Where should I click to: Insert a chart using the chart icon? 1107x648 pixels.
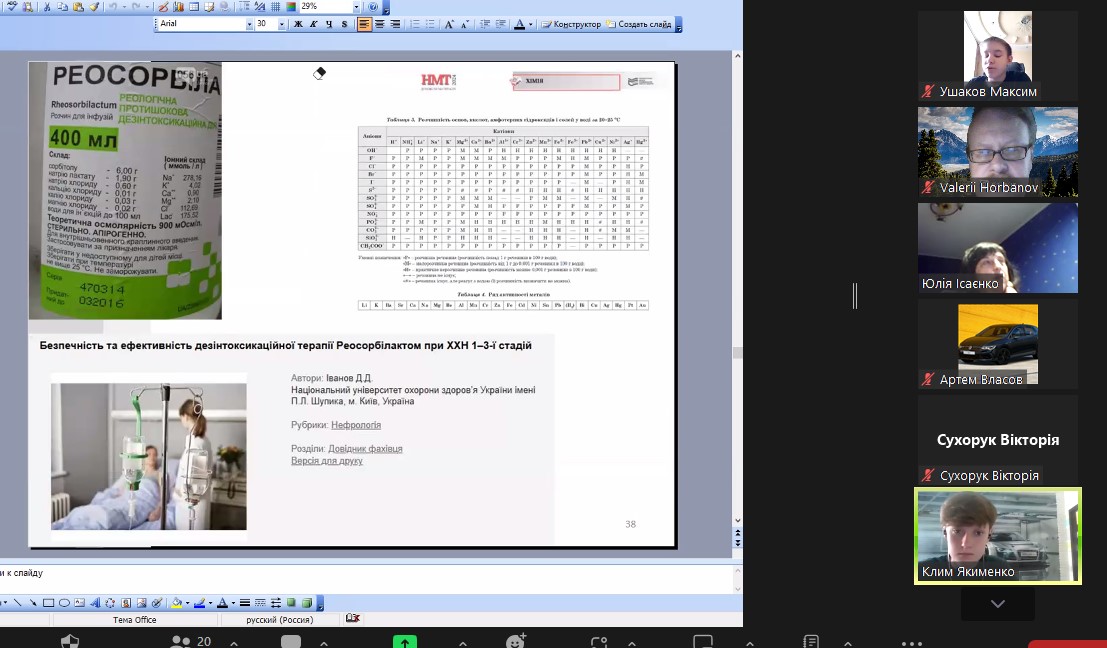click(x=178, y=7)
